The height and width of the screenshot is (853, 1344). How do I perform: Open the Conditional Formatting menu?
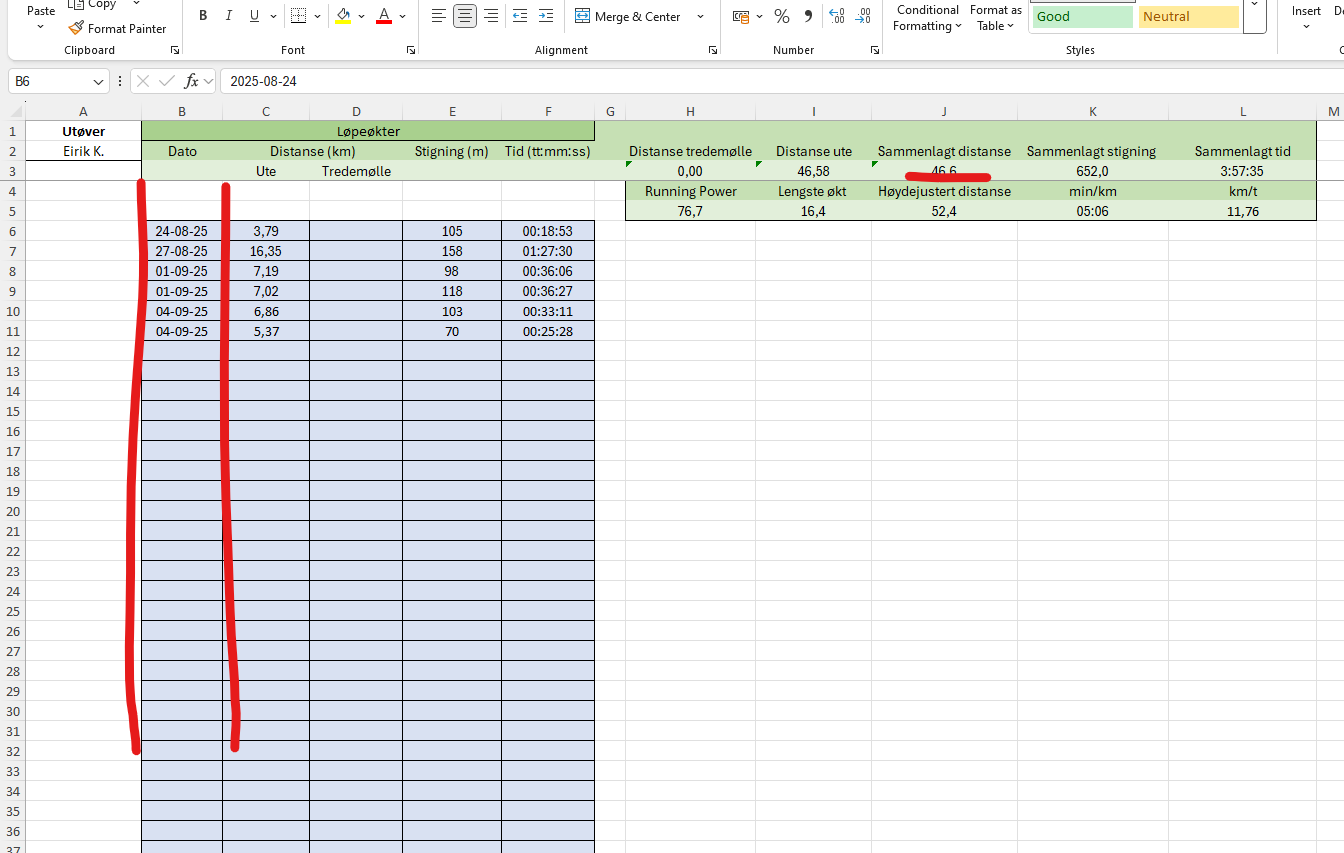pos(927,18)
